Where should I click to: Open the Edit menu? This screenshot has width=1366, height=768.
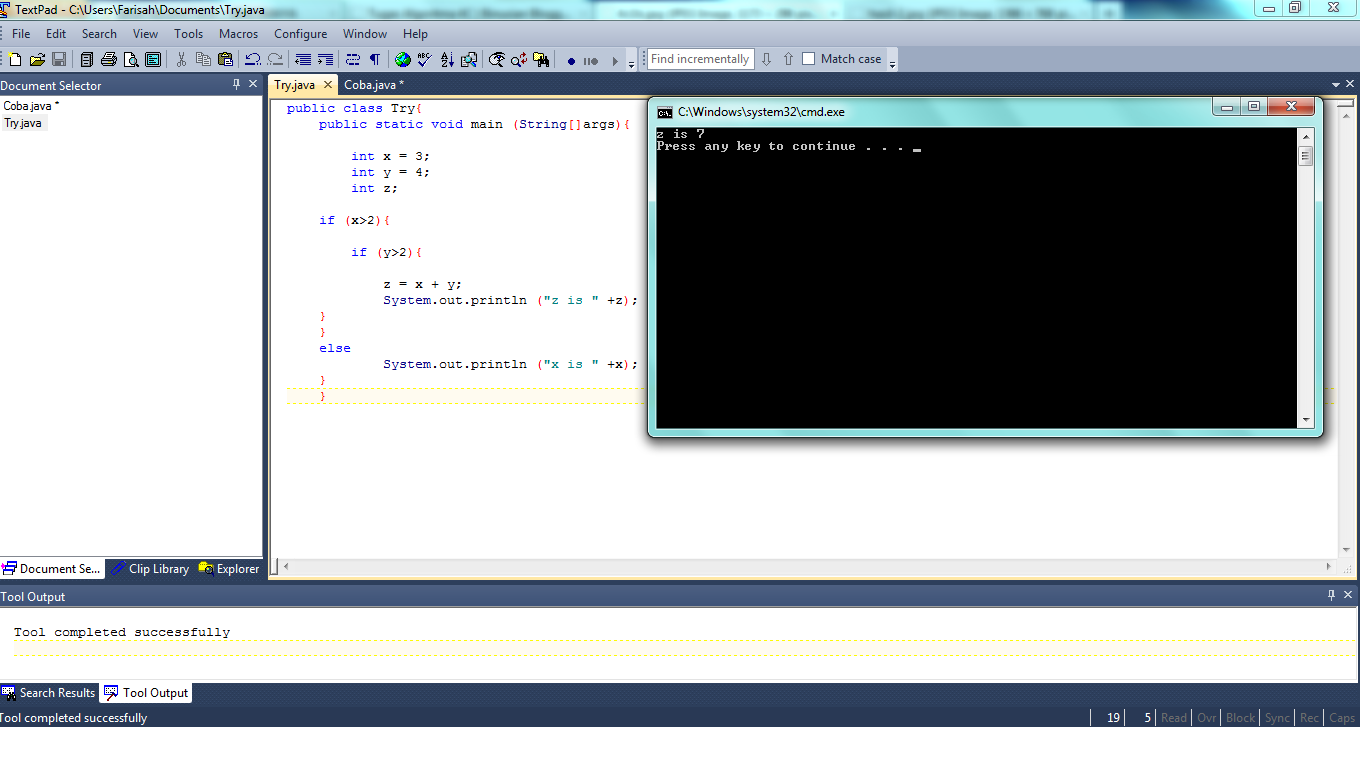(x=56, y=33)
